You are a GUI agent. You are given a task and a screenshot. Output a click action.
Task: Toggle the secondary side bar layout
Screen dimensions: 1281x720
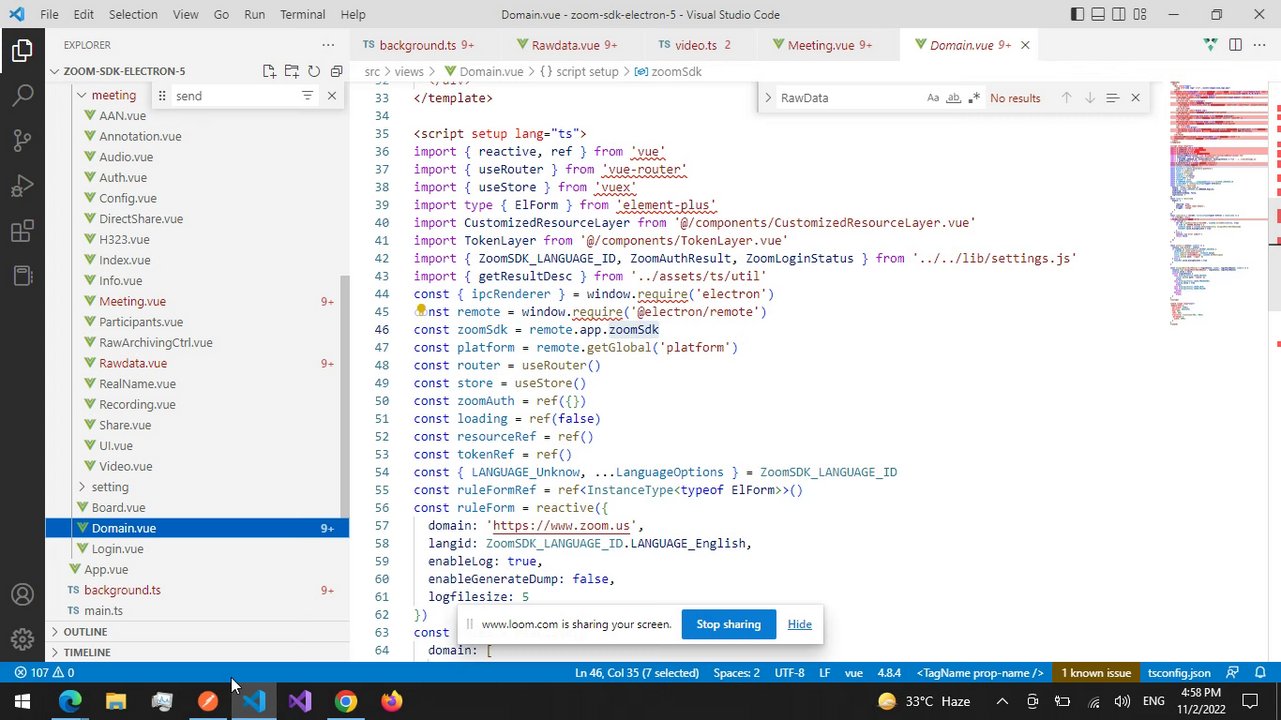coord(1119,14)
